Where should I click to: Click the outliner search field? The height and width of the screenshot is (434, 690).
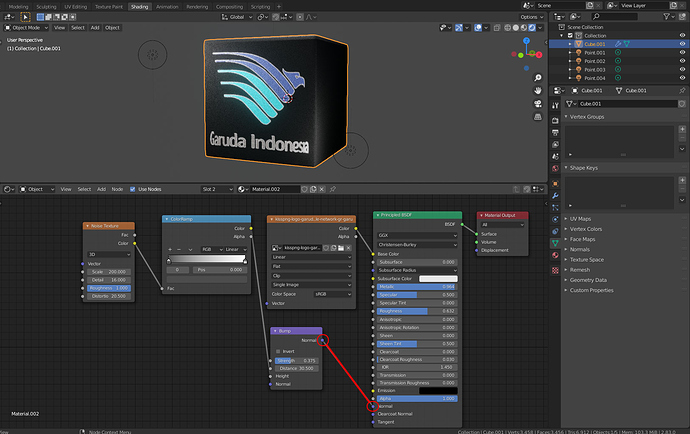tap(614, 17)
